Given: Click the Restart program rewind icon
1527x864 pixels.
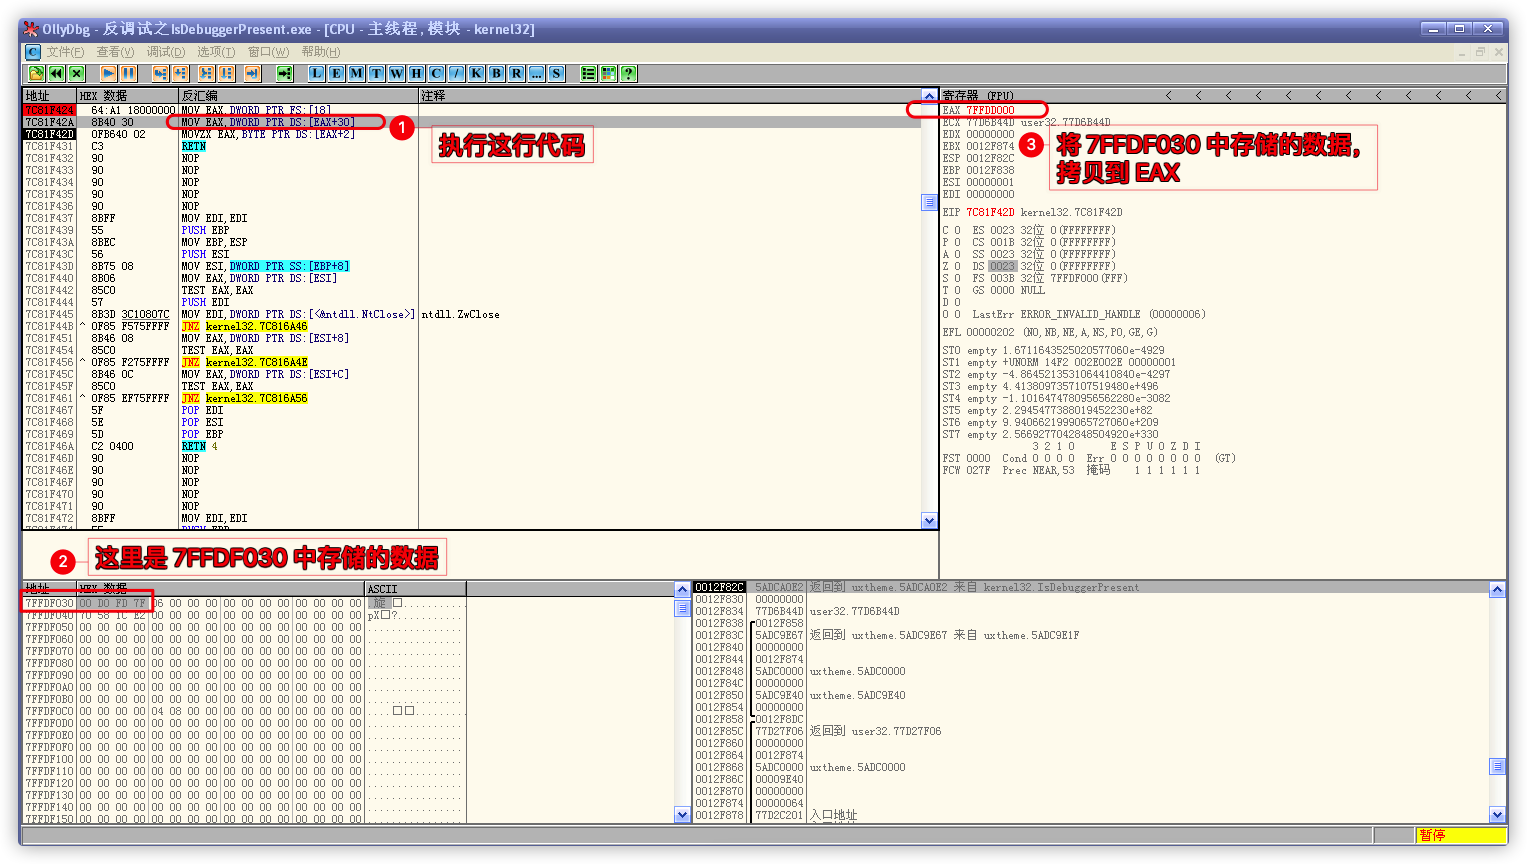Looking at the screenshot, I should coord(57,73).
